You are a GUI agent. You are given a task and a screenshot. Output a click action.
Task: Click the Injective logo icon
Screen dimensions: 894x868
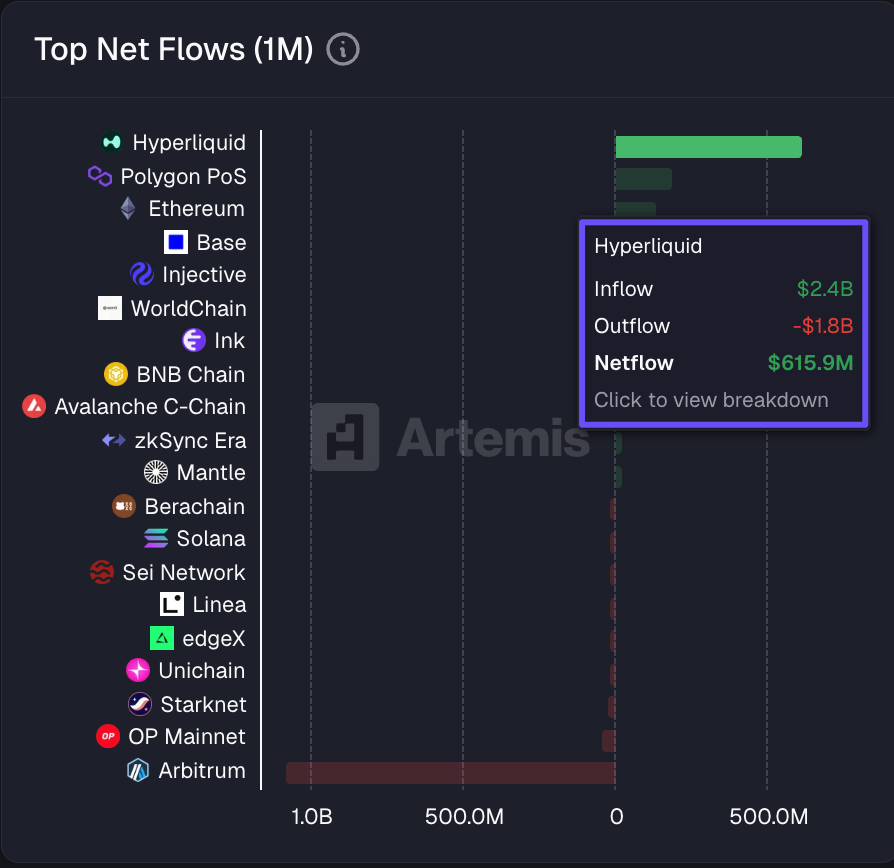[142, 275]
